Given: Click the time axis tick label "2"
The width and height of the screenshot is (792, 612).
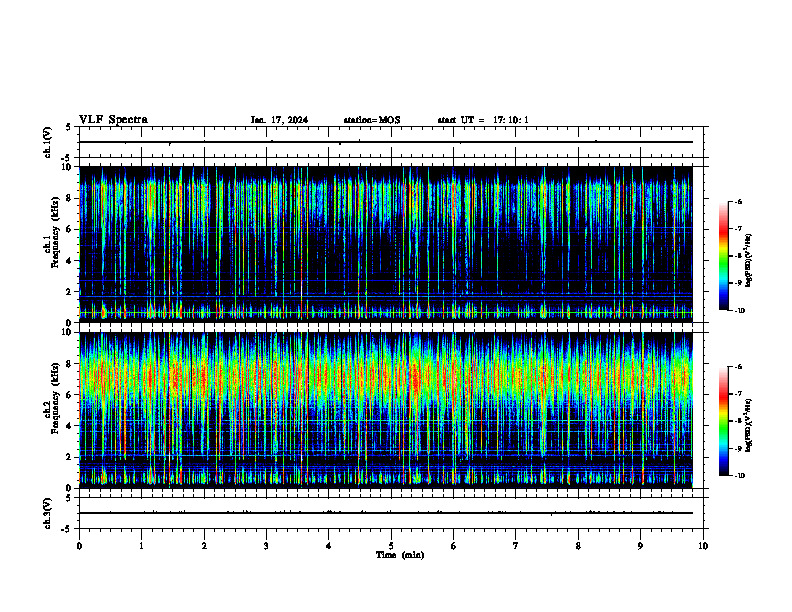Looking at the screenshot, I should [x=204, y=546].
